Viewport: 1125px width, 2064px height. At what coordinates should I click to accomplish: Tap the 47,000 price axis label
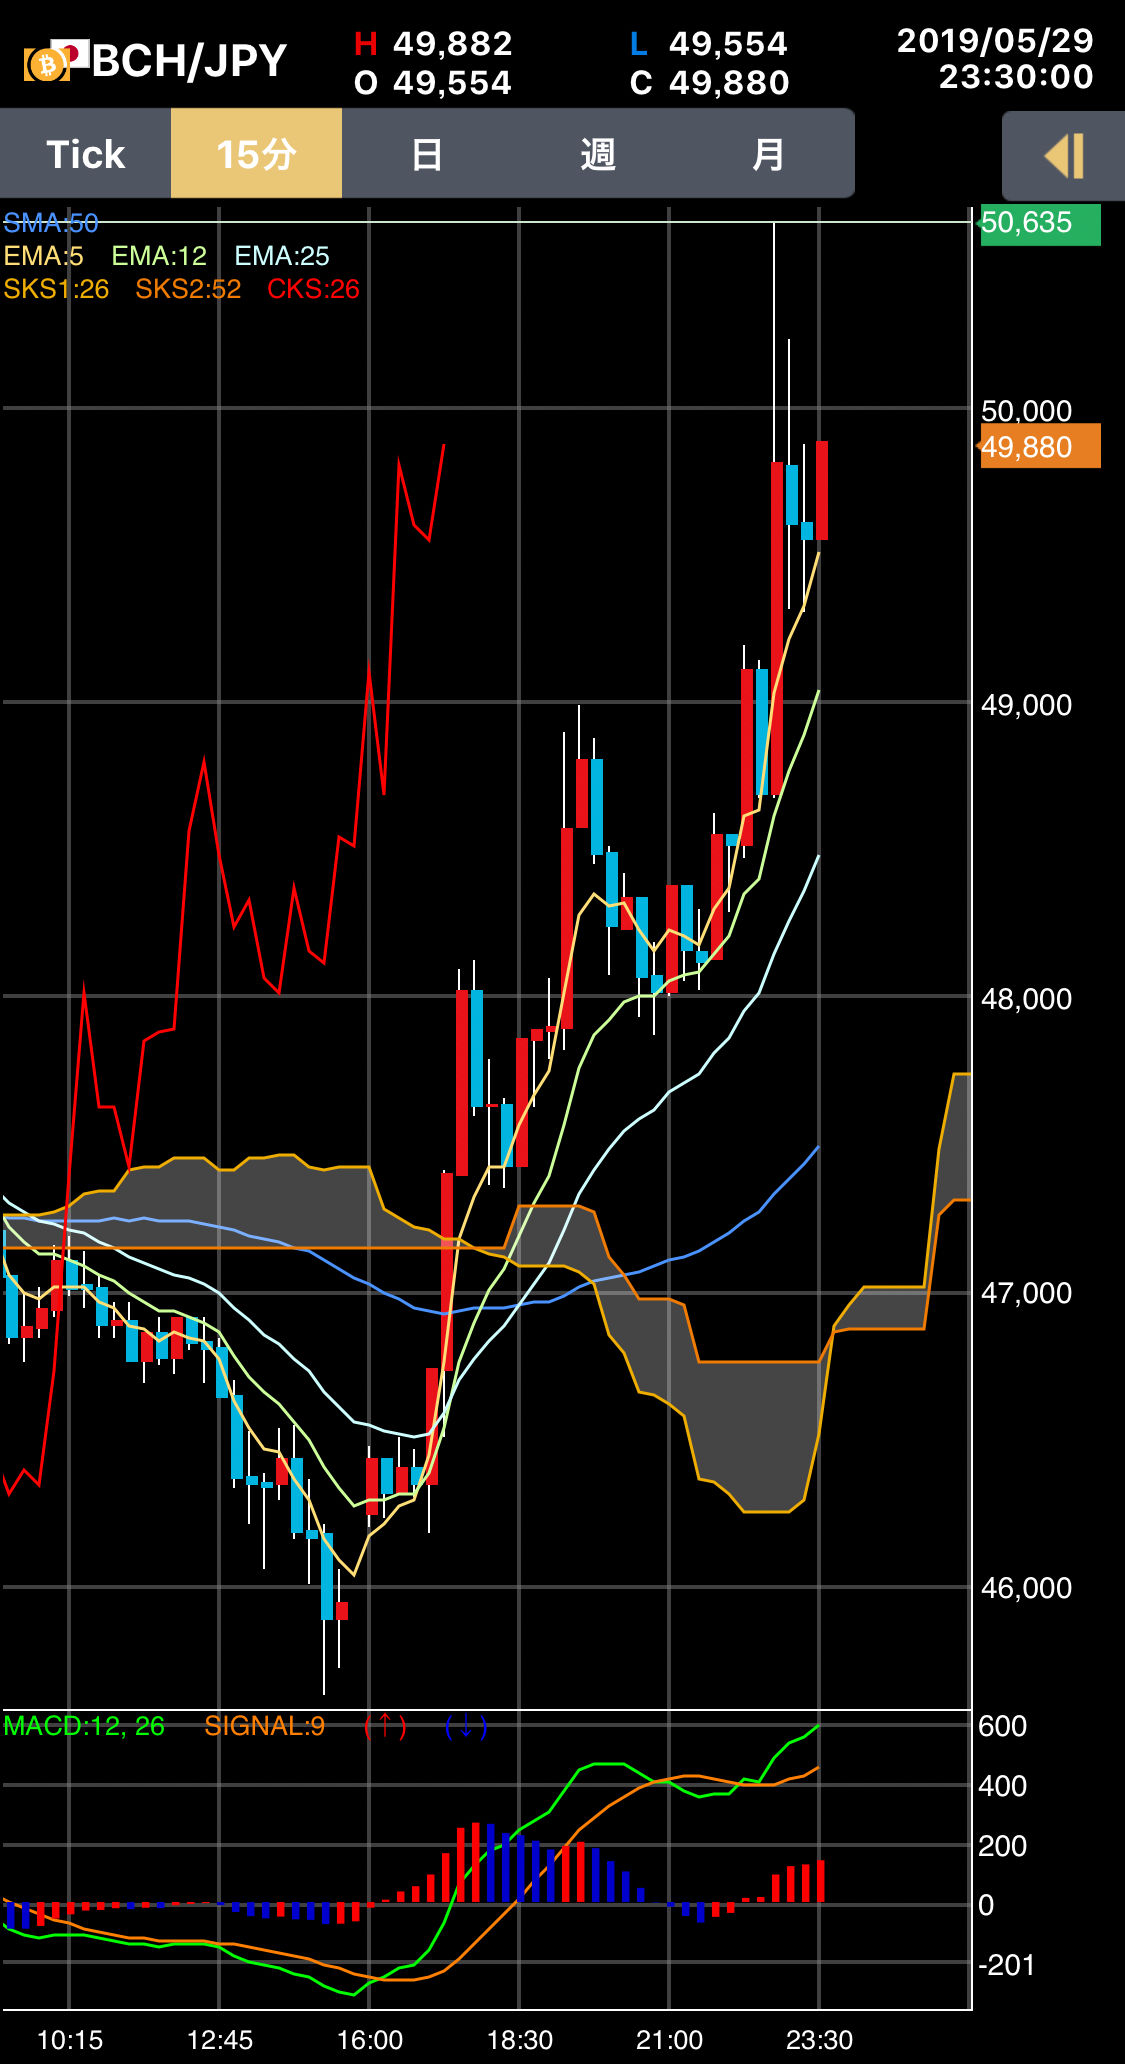[1026, 1292]
